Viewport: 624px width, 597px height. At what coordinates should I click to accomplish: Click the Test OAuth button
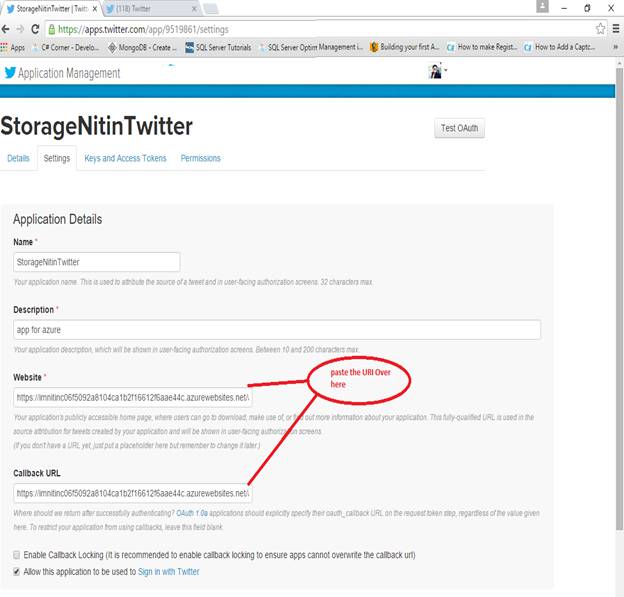tap(460, 128)
